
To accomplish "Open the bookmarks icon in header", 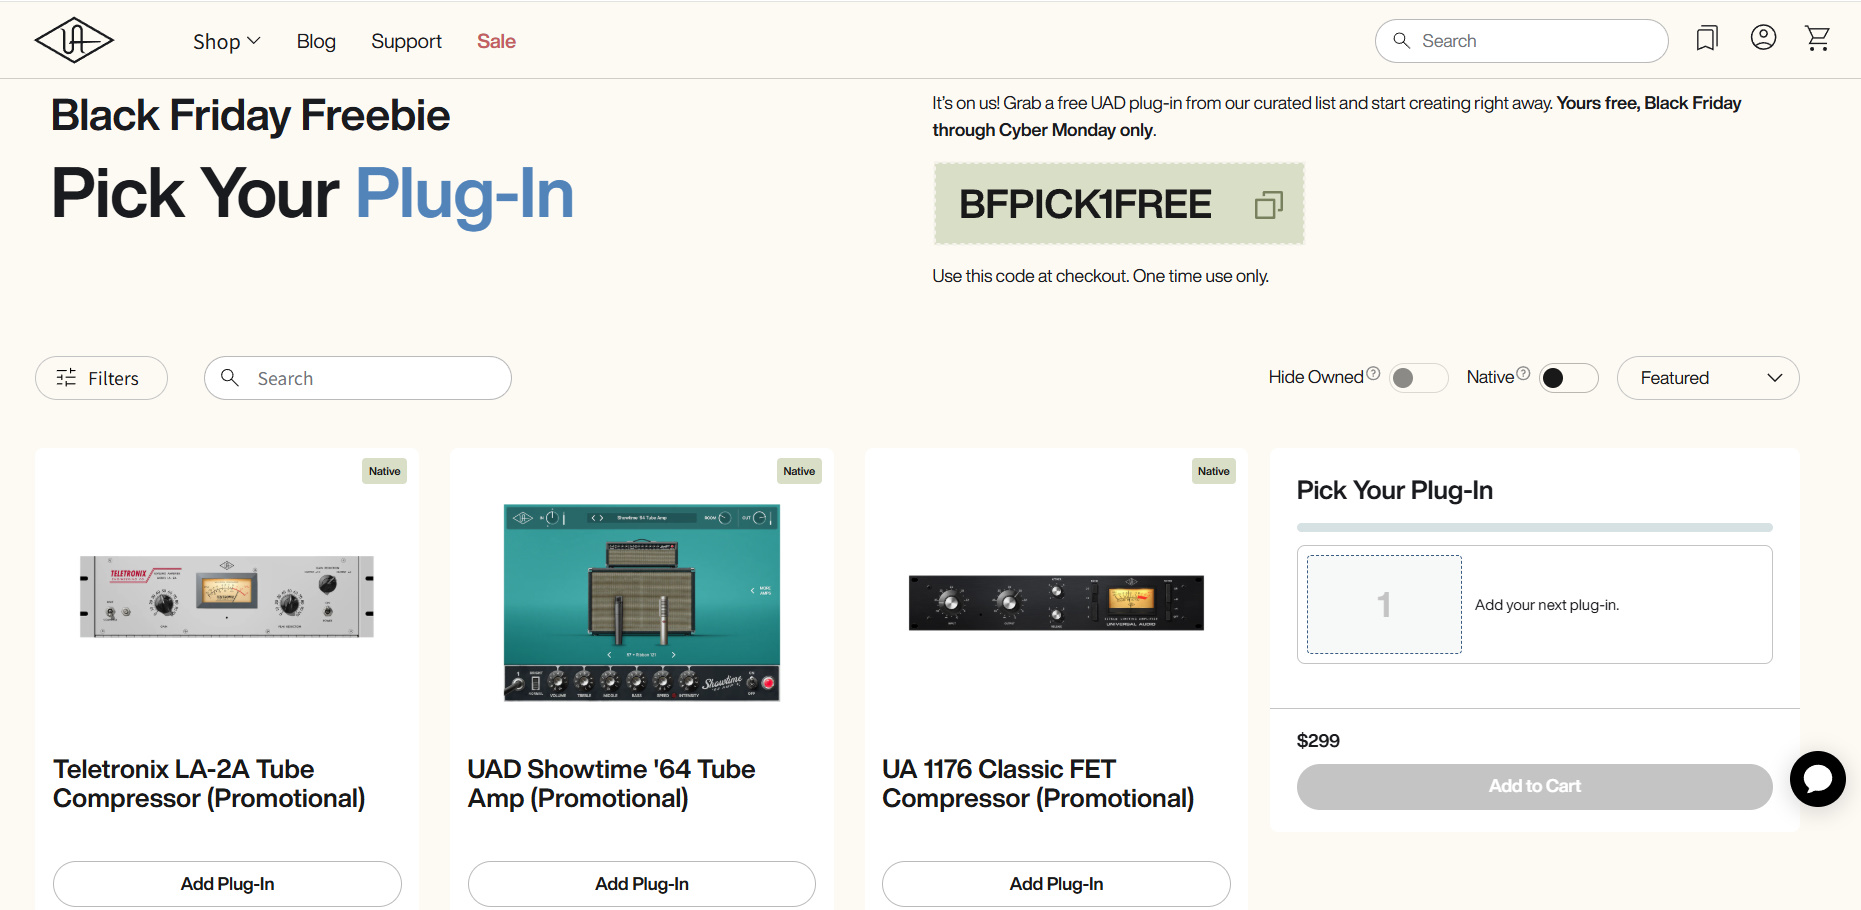I will [x=1707, y=39].
